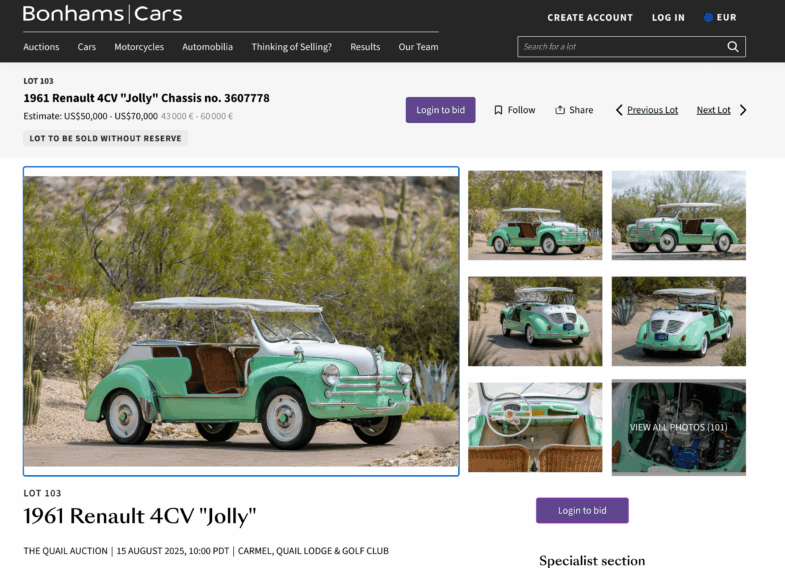Open the Results menu item
Image resolution: width=785 pixels, height=568 pixels.
coord(365,47)
